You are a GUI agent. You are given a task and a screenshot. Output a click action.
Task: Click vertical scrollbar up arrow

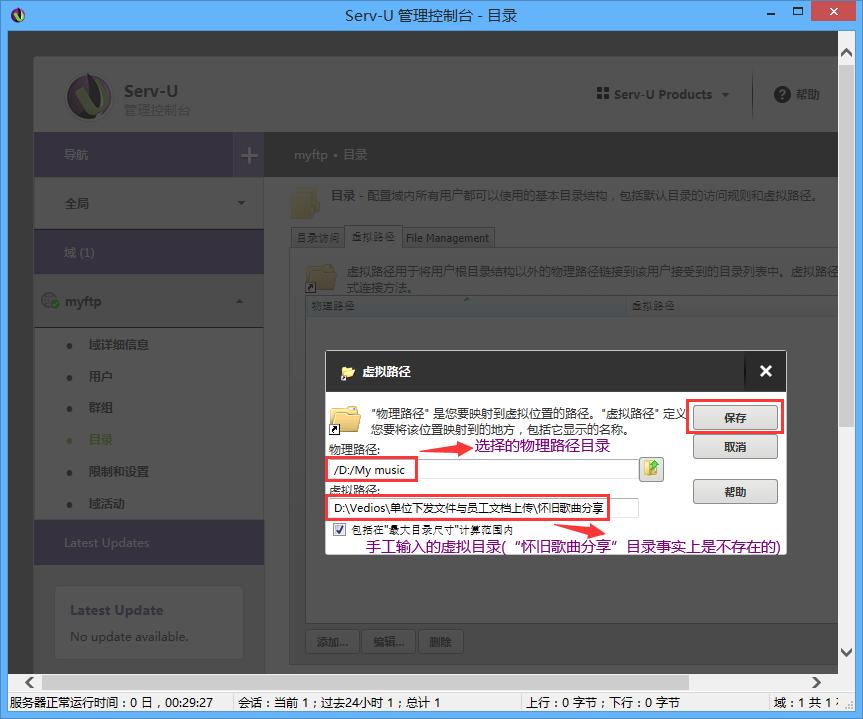click(846, 53)
